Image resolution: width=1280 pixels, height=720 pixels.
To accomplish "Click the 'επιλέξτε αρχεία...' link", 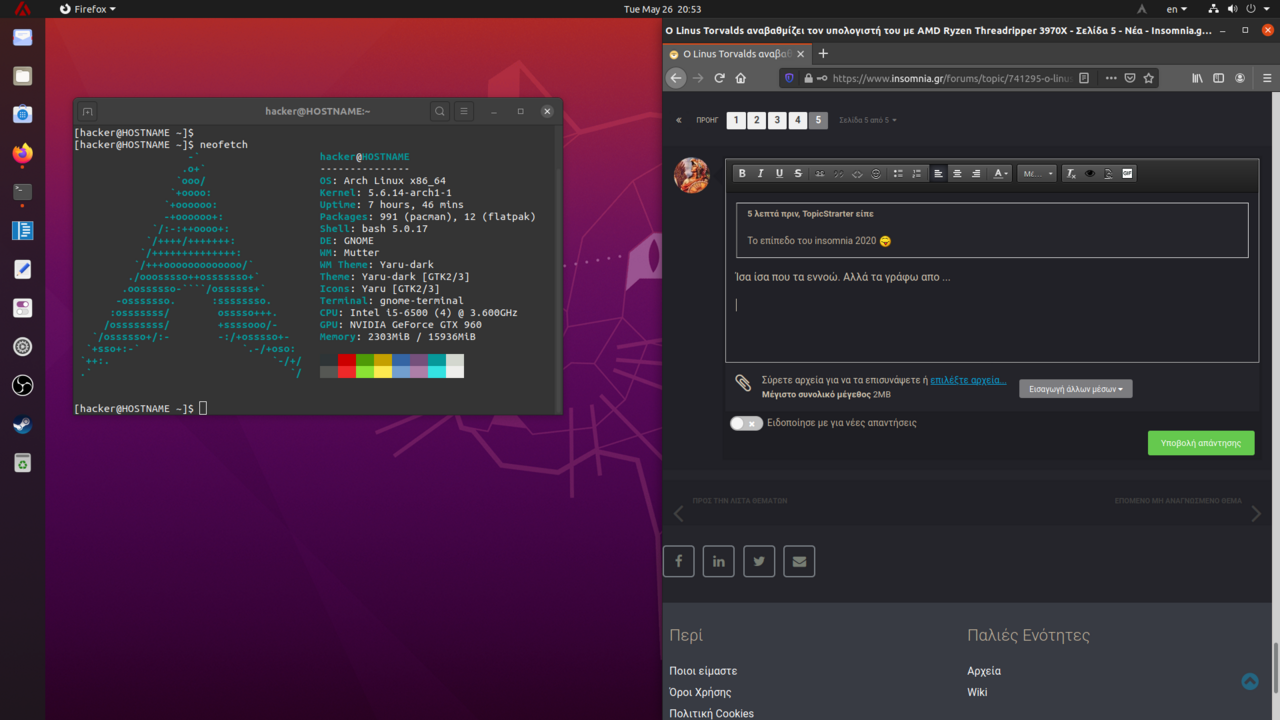I will coord(968,380).
